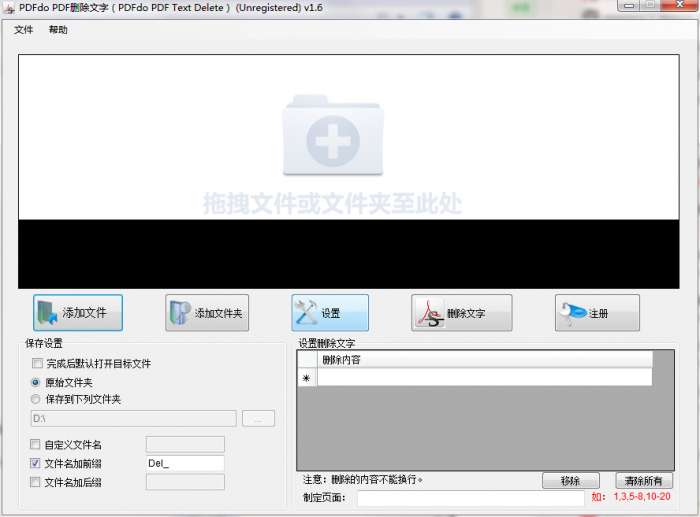
Task: Click the empty 删除内容 row cell
Action: click(484, 378)
